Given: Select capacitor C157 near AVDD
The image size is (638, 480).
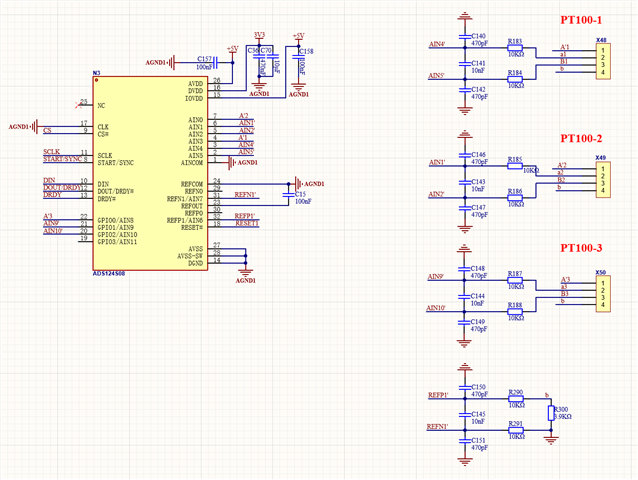Looking at the screenshot, I should (x=216, y=63).
